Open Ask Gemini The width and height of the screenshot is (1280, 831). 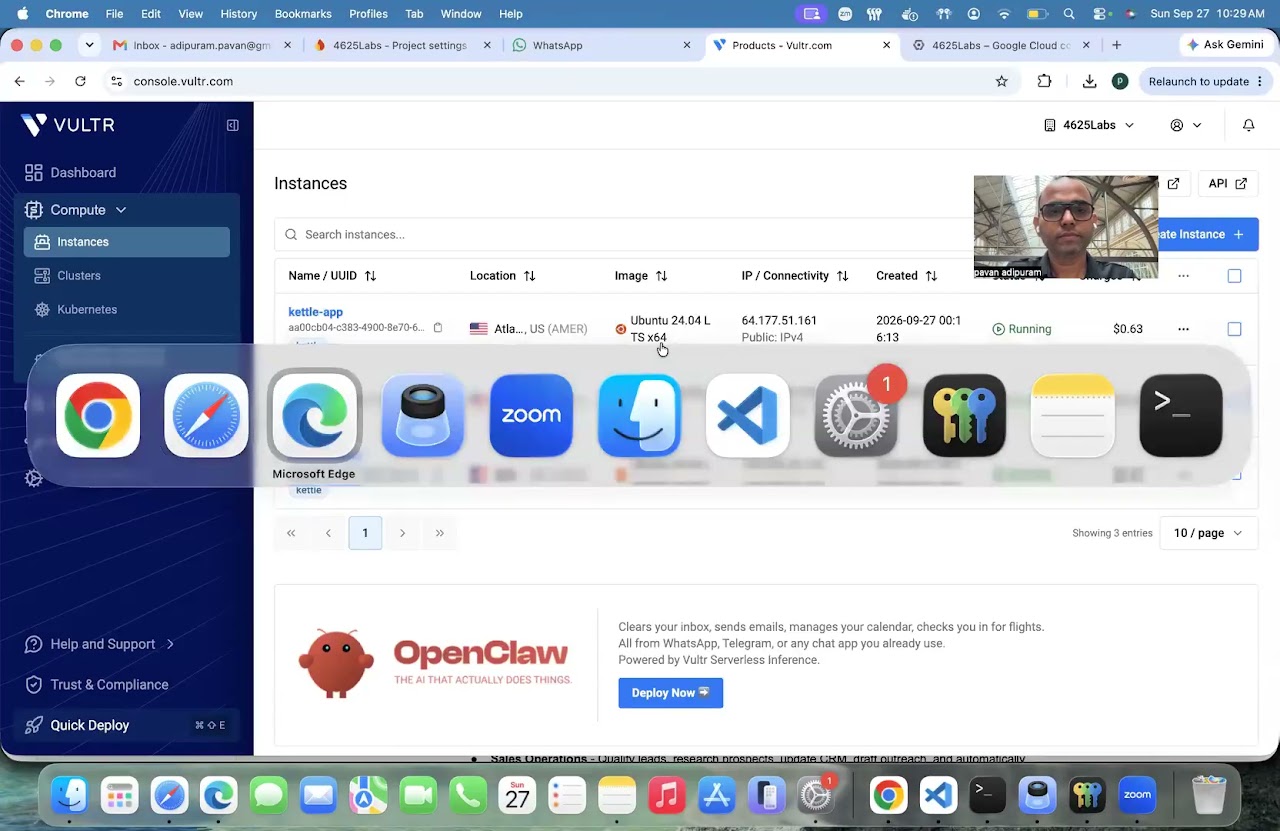coord(1224,45)
